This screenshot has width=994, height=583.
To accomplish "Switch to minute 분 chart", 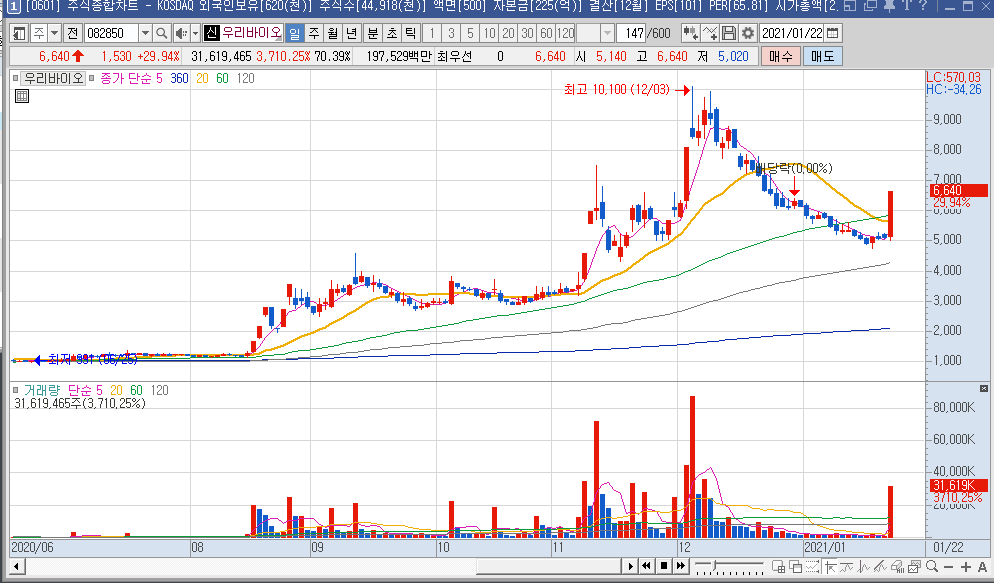I will [373, 33].
